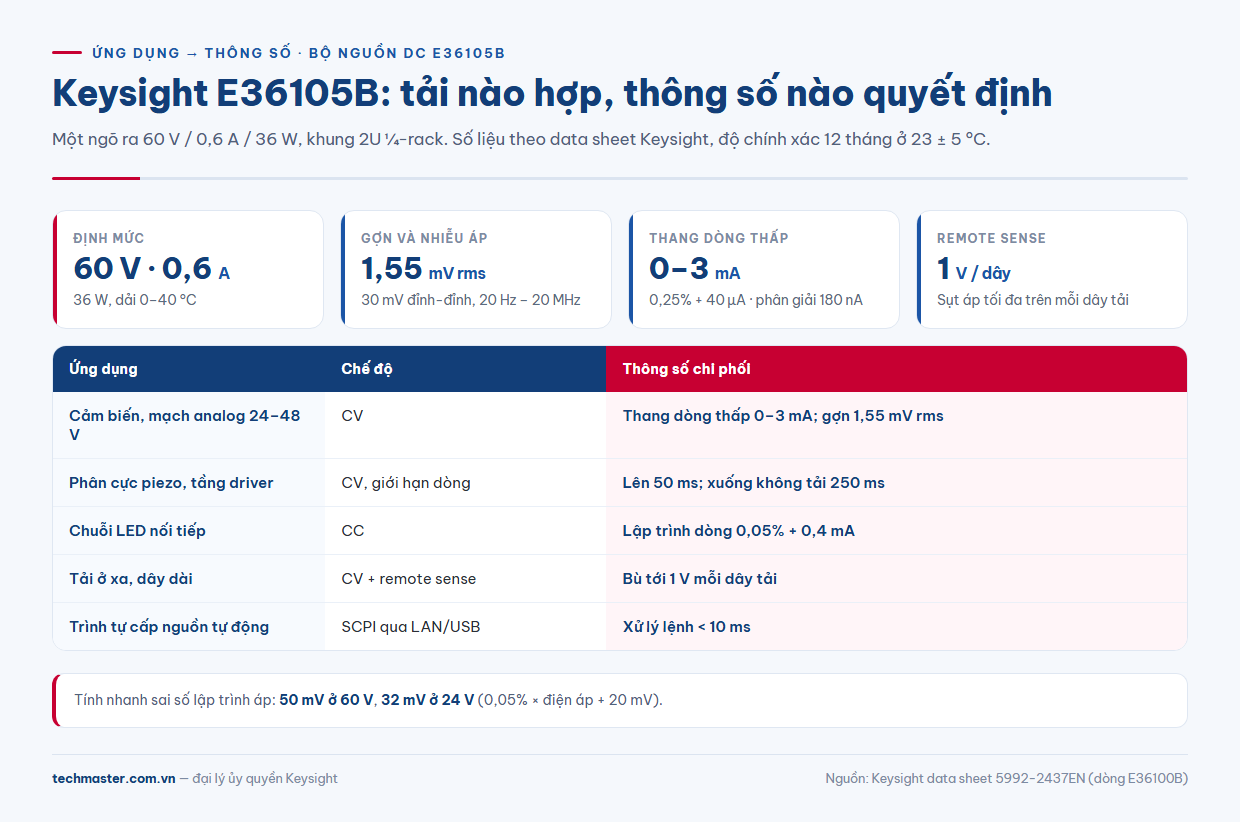Viewport: 1240px width, 822px height.
Task: Click the '1 V / dây' value
Action: (x=974, y=269)
